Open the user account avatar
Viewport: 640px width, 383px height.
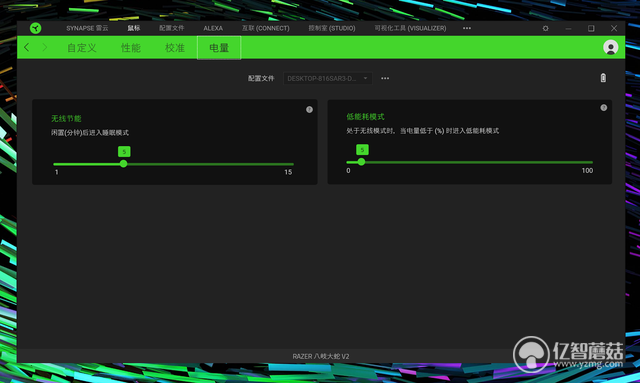(611, 47)
